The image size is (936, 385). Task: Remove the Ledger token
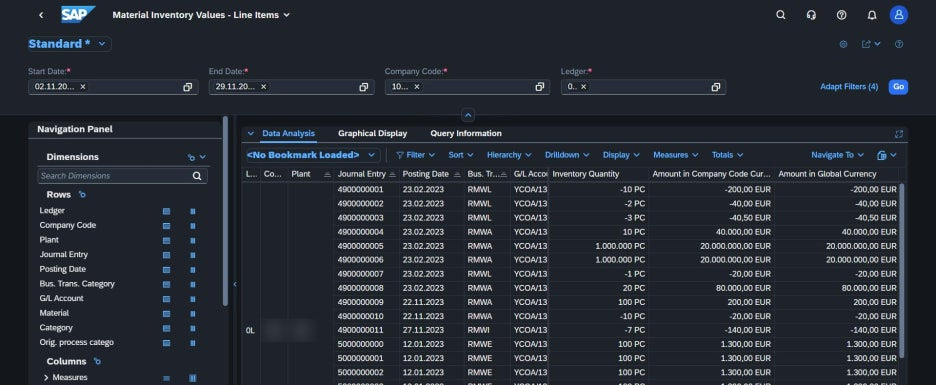click(x=583, y=87)
